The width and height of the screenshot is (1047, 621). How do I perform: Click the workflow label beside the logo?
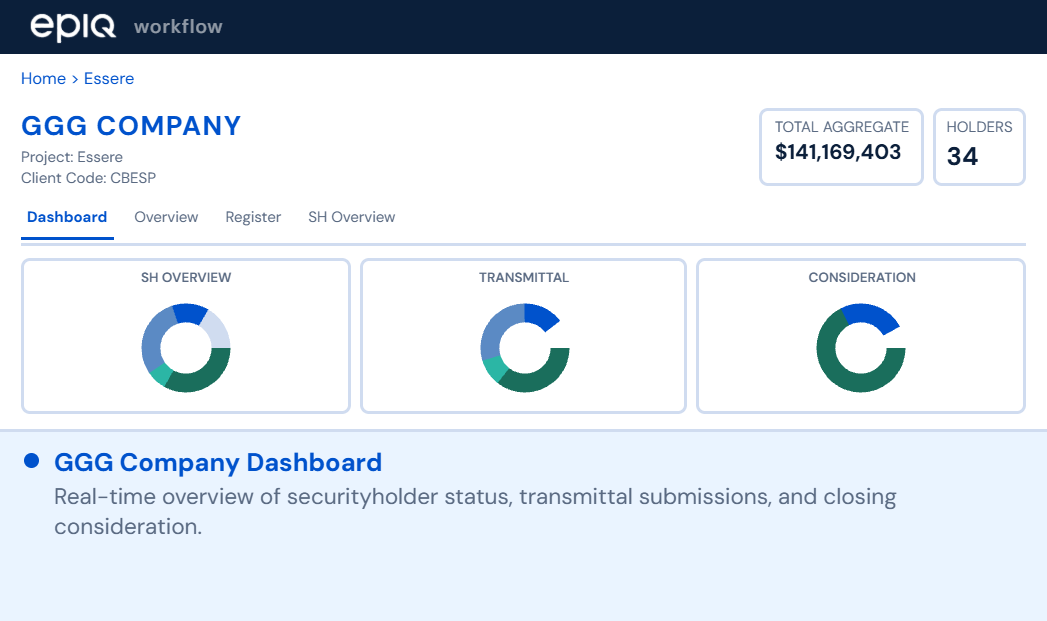[x=178, y=27]
